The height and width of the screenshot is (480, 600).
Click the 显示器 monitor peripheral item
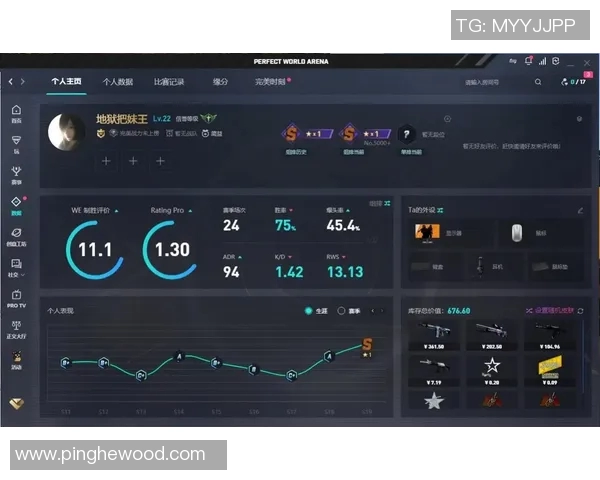coord(450,232)
